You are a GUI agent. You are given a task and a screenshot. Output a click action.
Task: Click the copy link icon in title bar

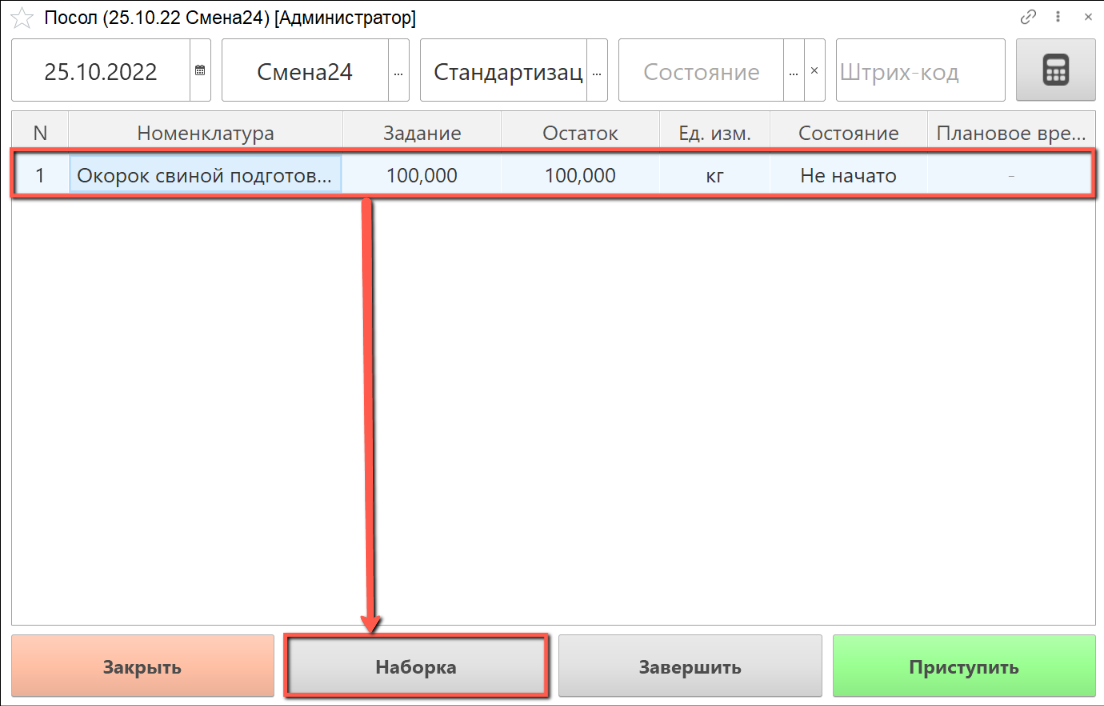(x=1028, y=17)
